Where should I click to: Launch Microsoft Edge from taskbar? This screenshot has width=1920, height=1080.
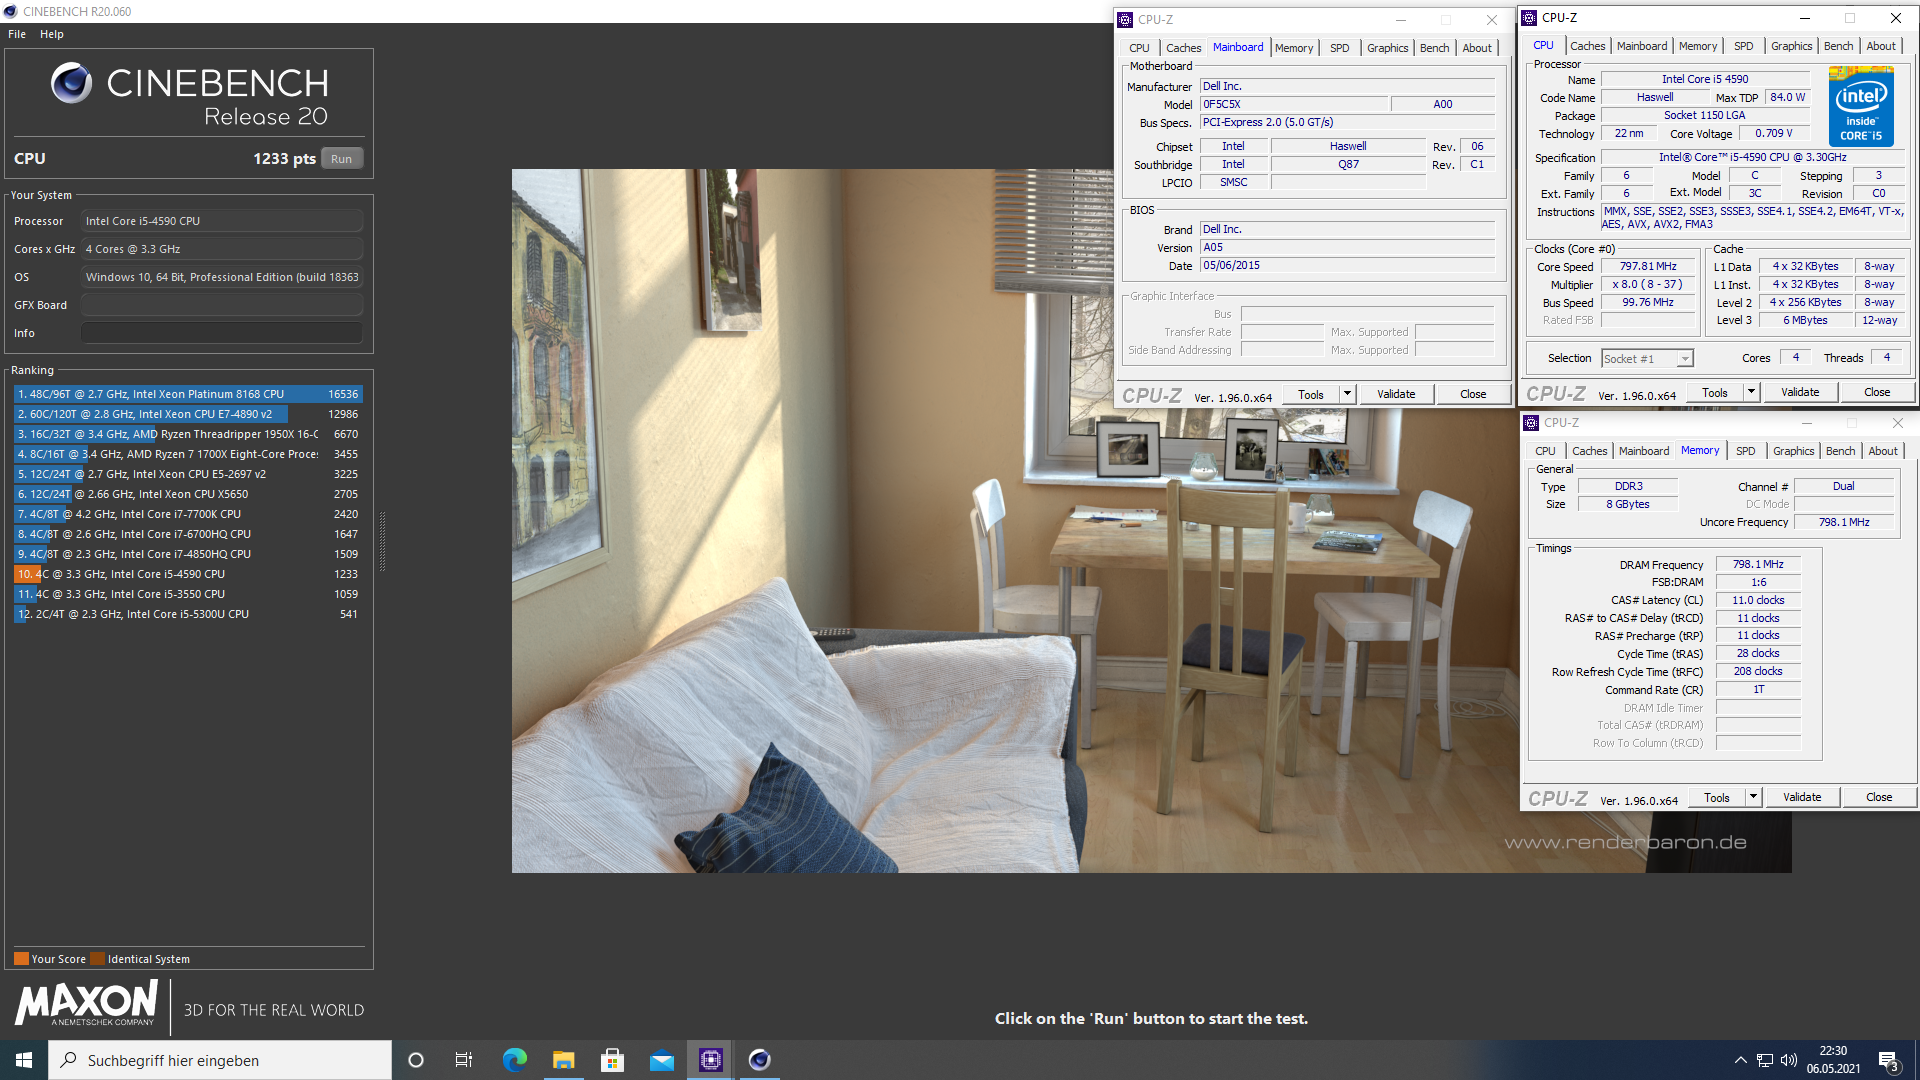tap(514, 1060)
